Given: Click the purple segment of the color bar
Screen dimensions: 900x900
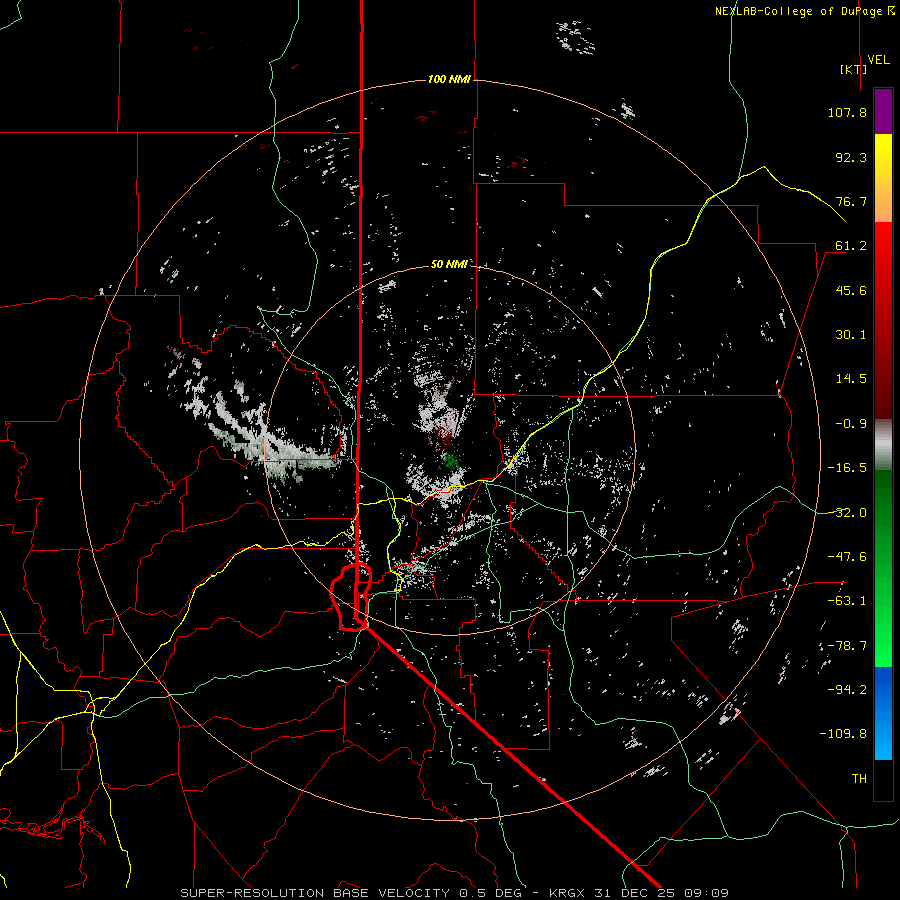Looking at the screenshot, I should click(883, 111).
